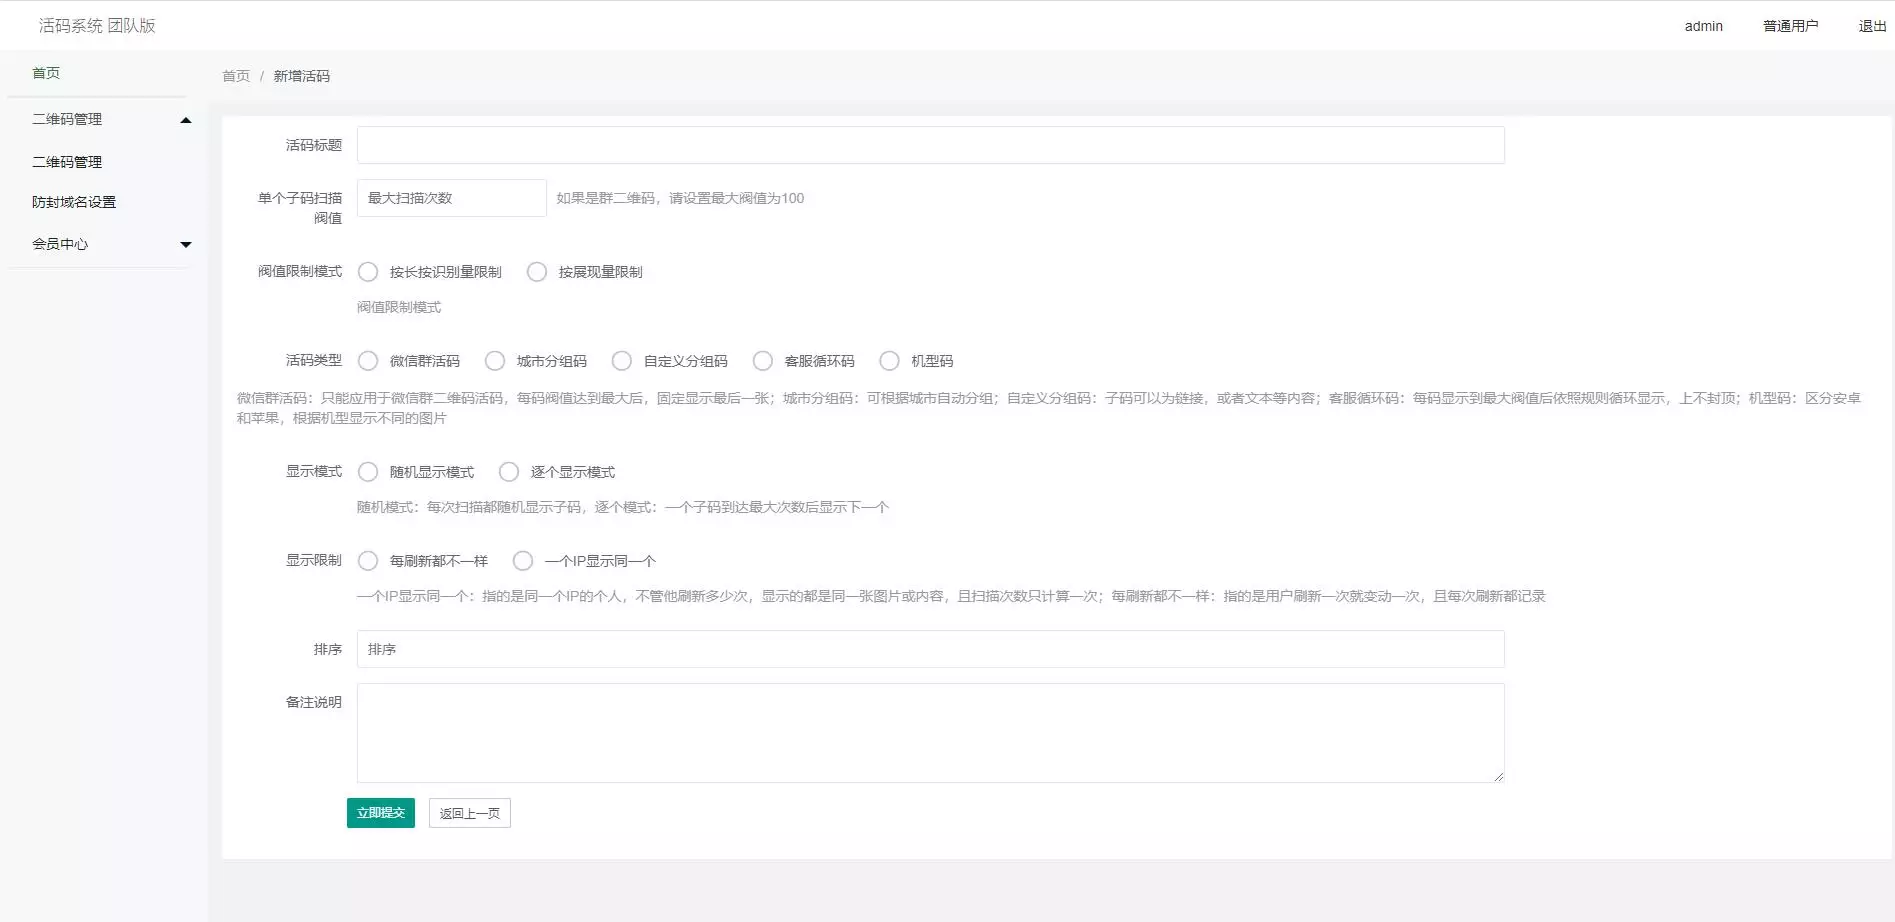Click 退出 to log out

click(x=1871, y=25)
